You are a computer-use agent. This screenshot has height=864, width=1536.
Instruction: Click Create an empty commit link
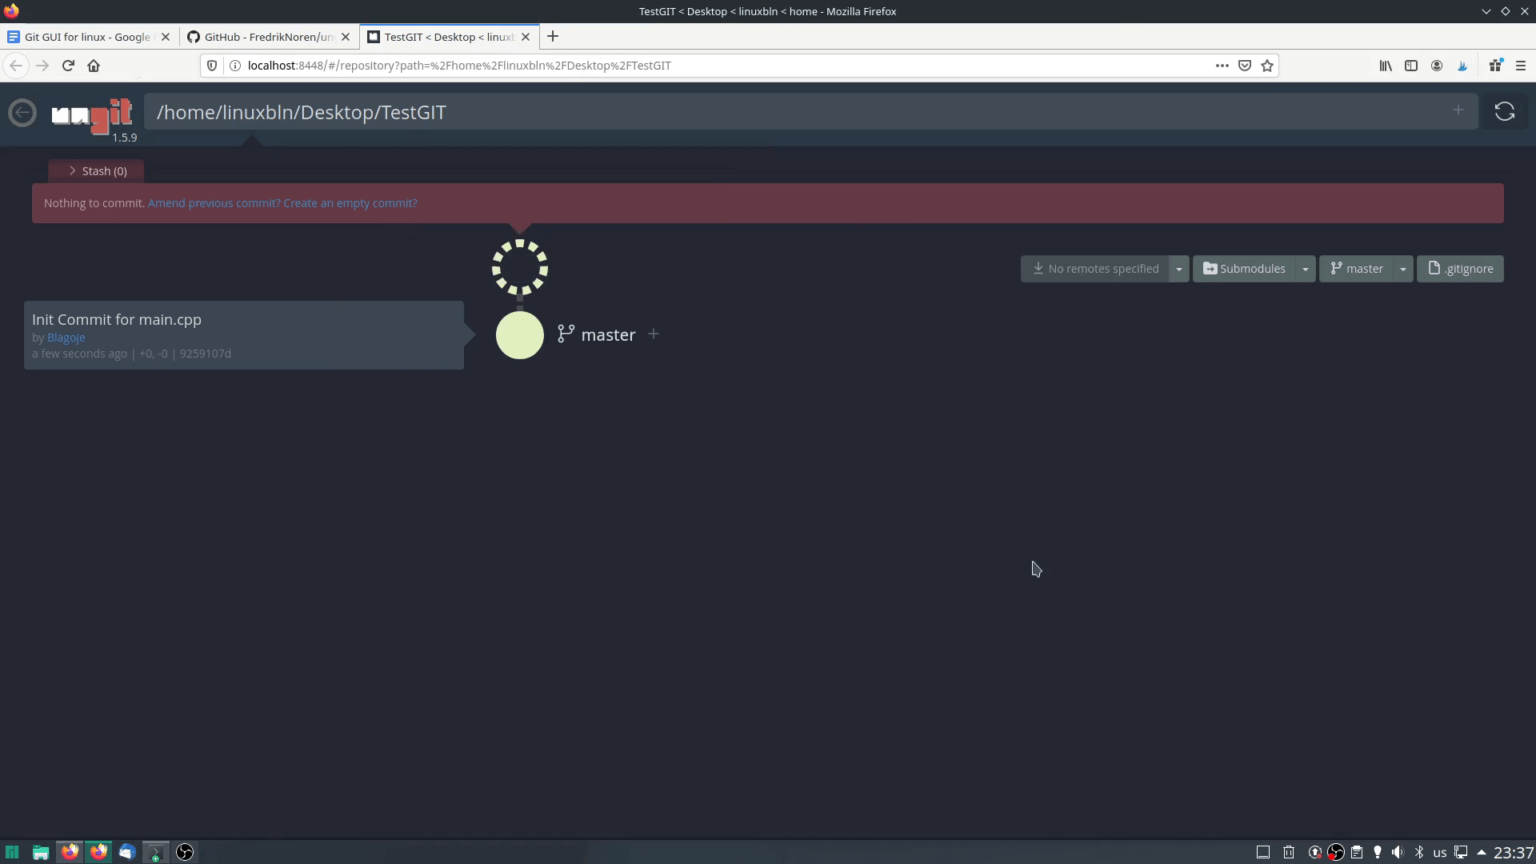click(x=350, y=203)
